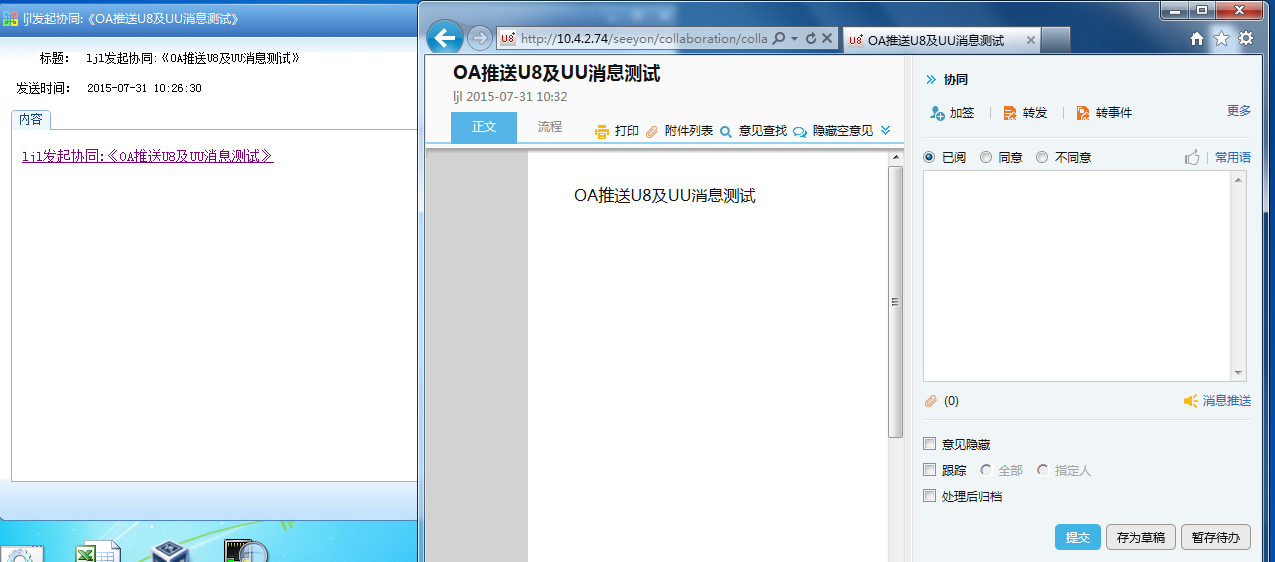The image size is (1275, 562).
Task: Click the 提交 submit button
Action: (x=1077, y=537)
